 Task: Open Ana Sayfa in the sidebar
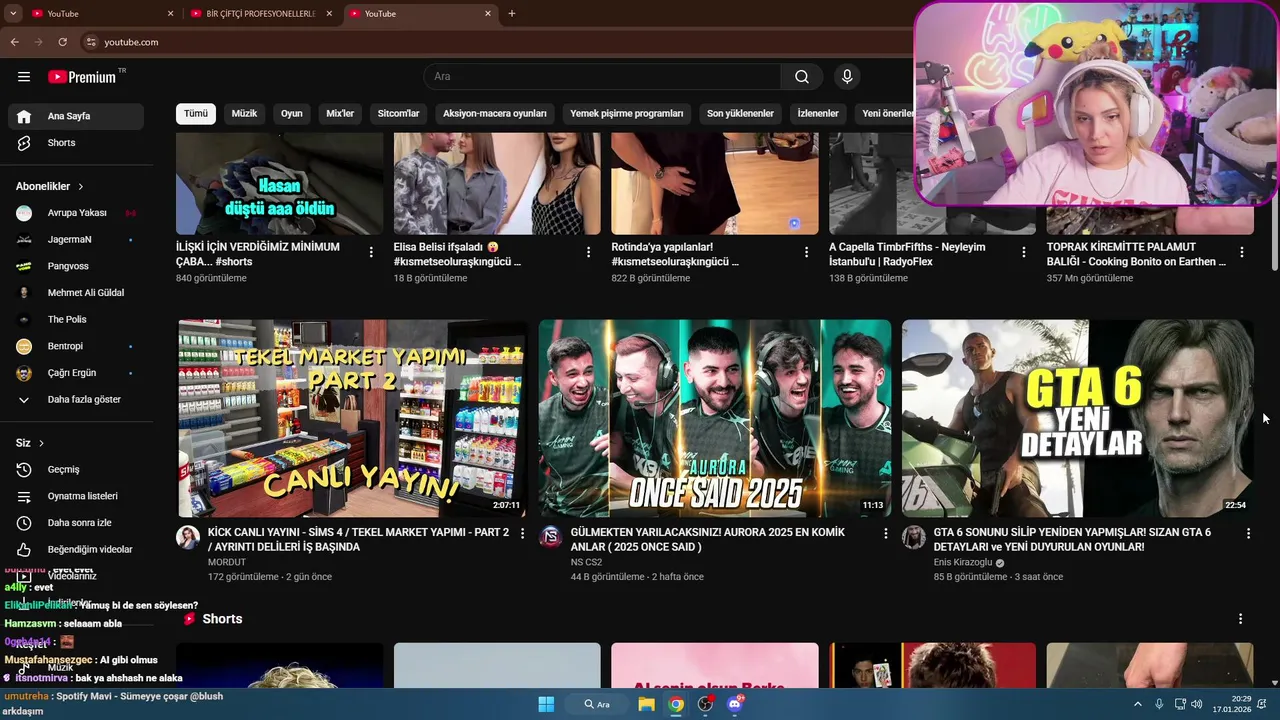[x=76, y=116]
